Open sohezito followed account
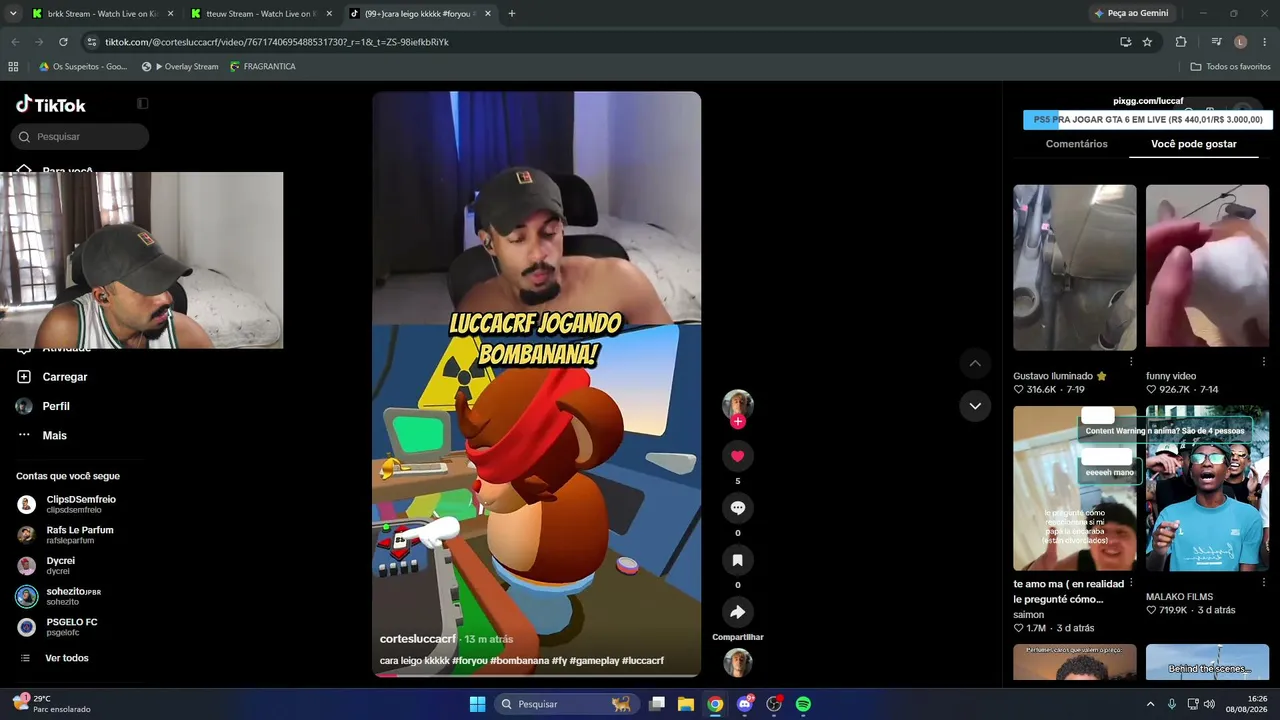 click(60, 597)
